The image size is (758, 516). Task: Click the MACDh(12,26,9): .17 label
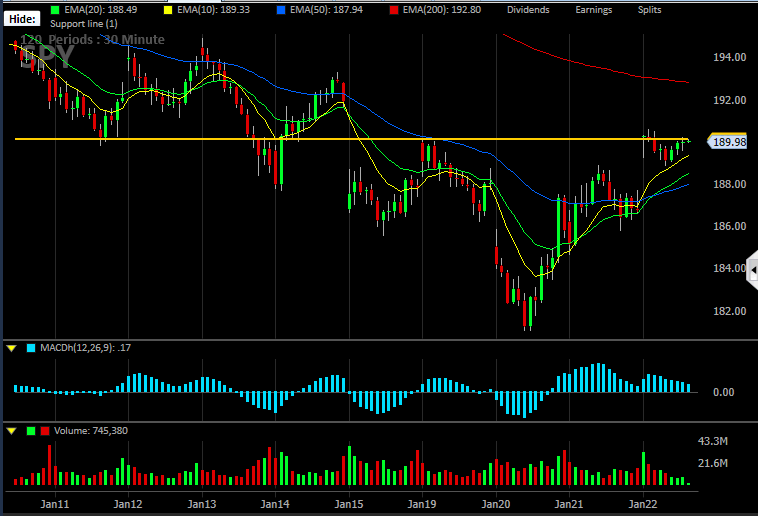click(85, 348)
